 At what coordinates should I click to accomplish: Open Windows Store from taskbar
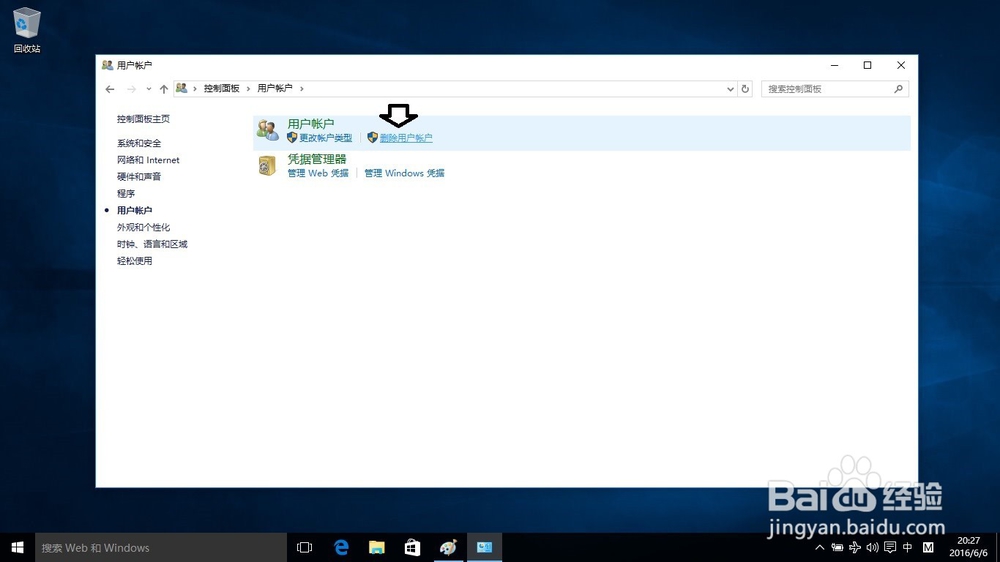click(413, 547)
